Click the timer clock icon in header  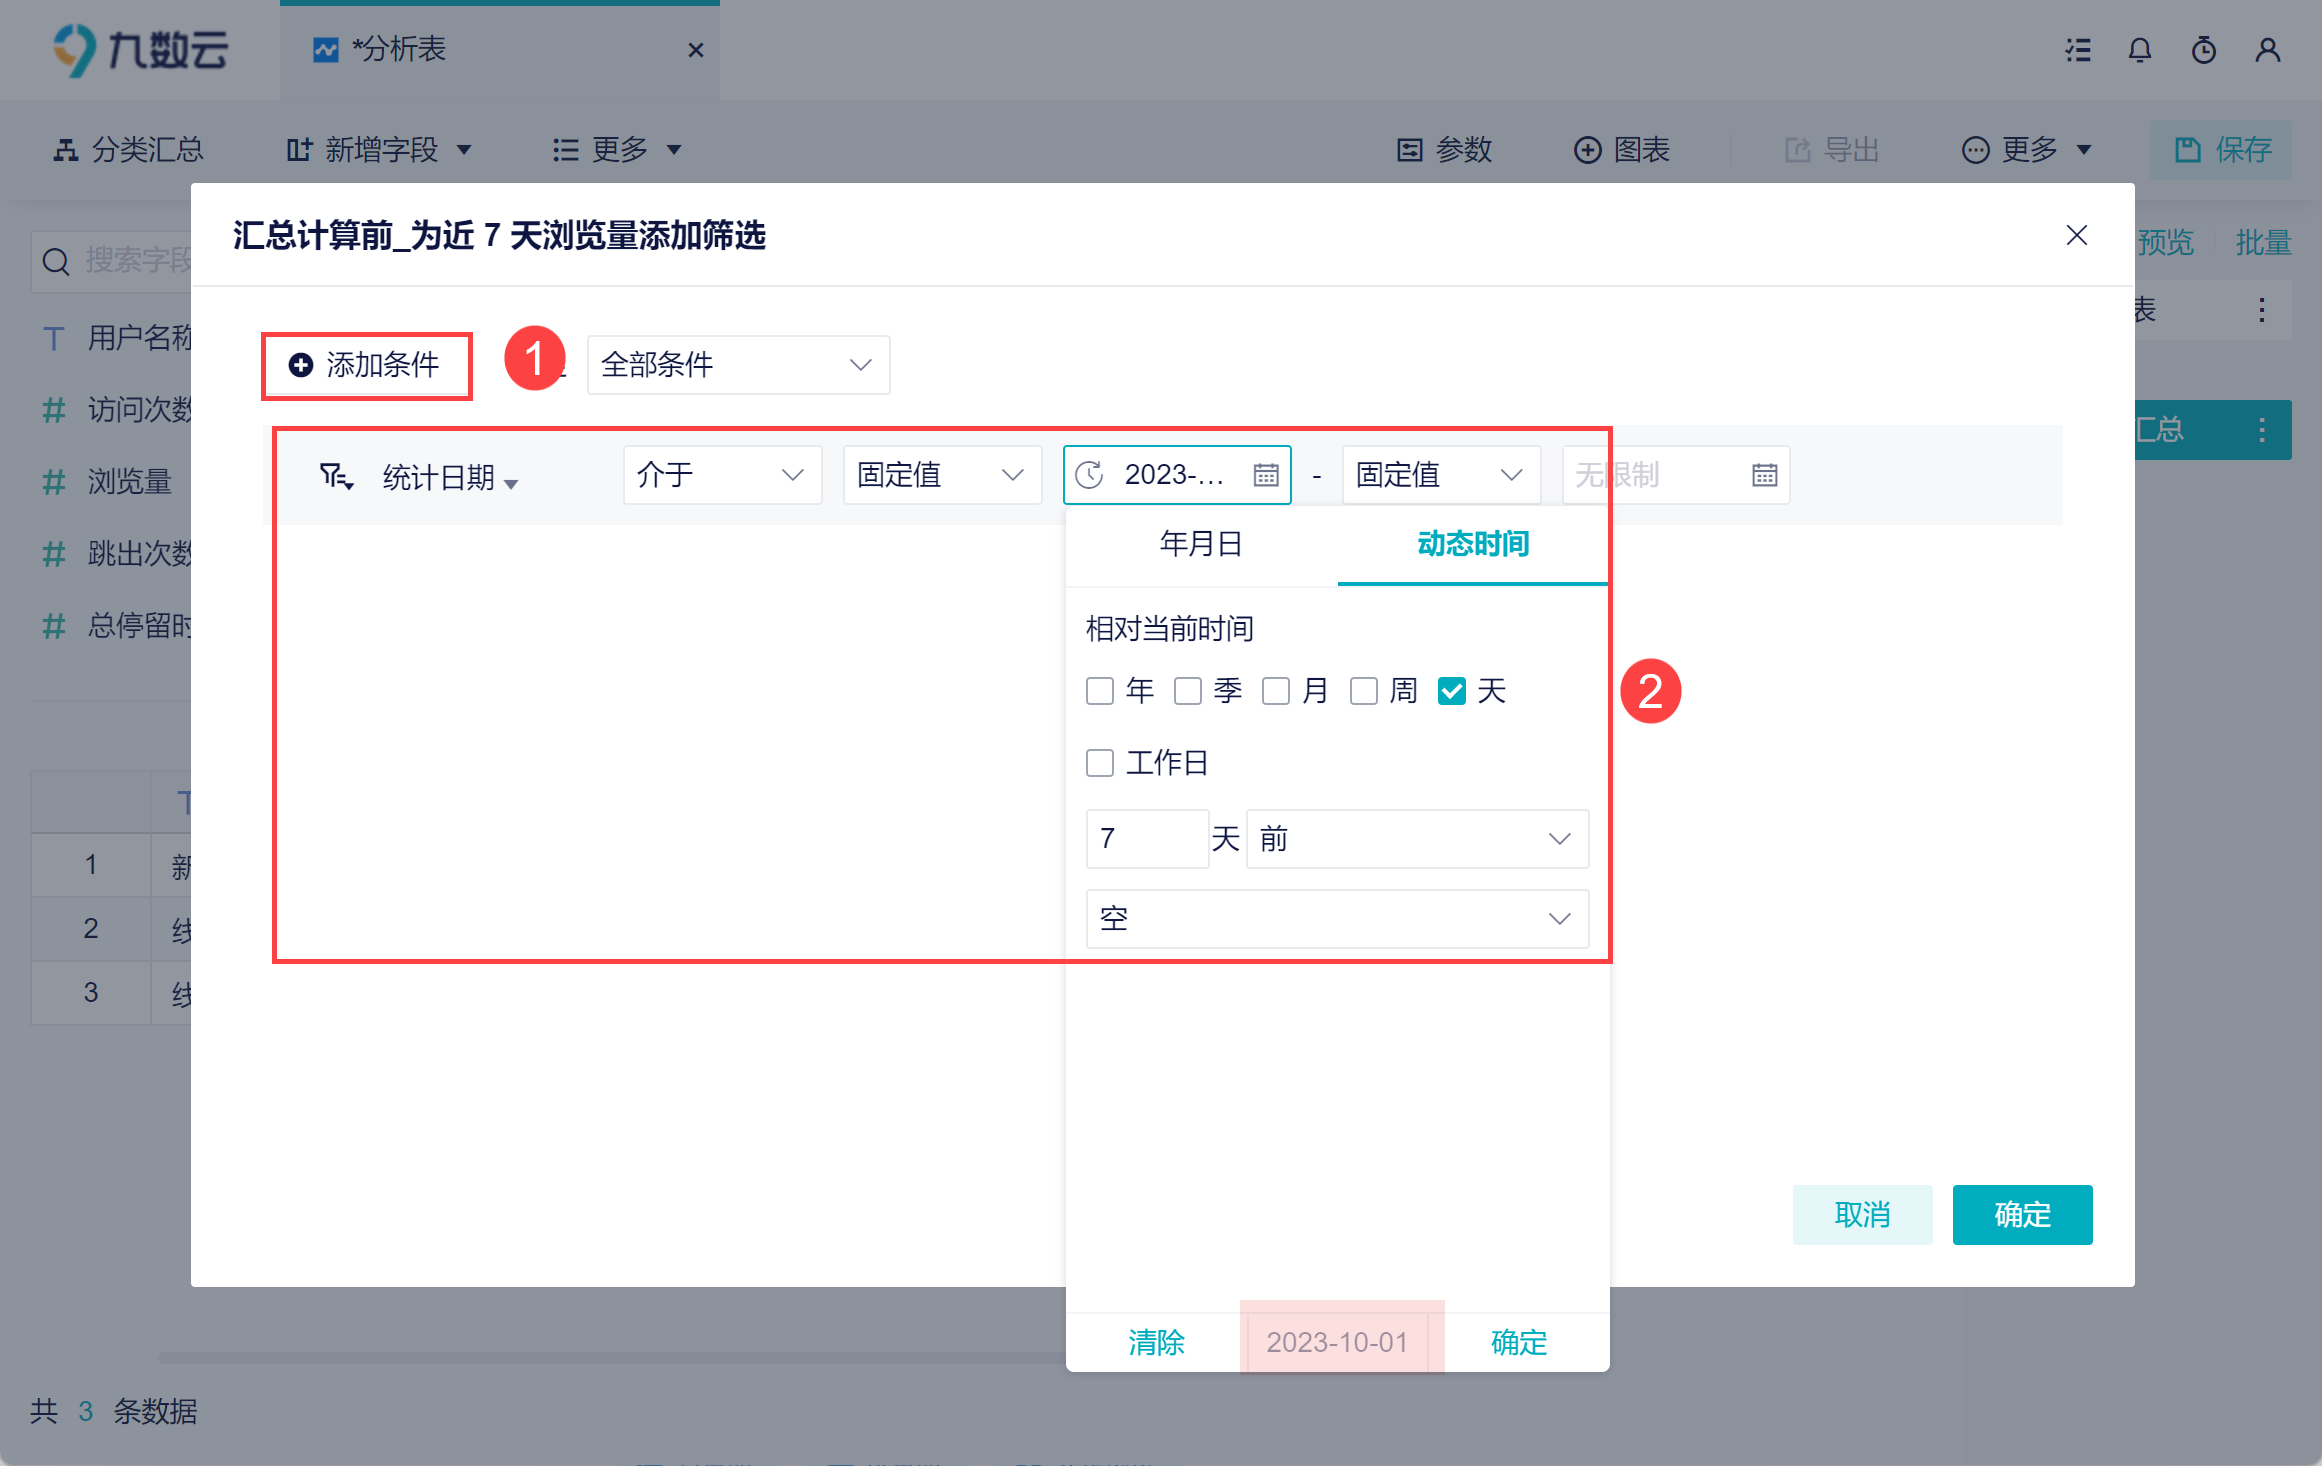[2203, 50]
